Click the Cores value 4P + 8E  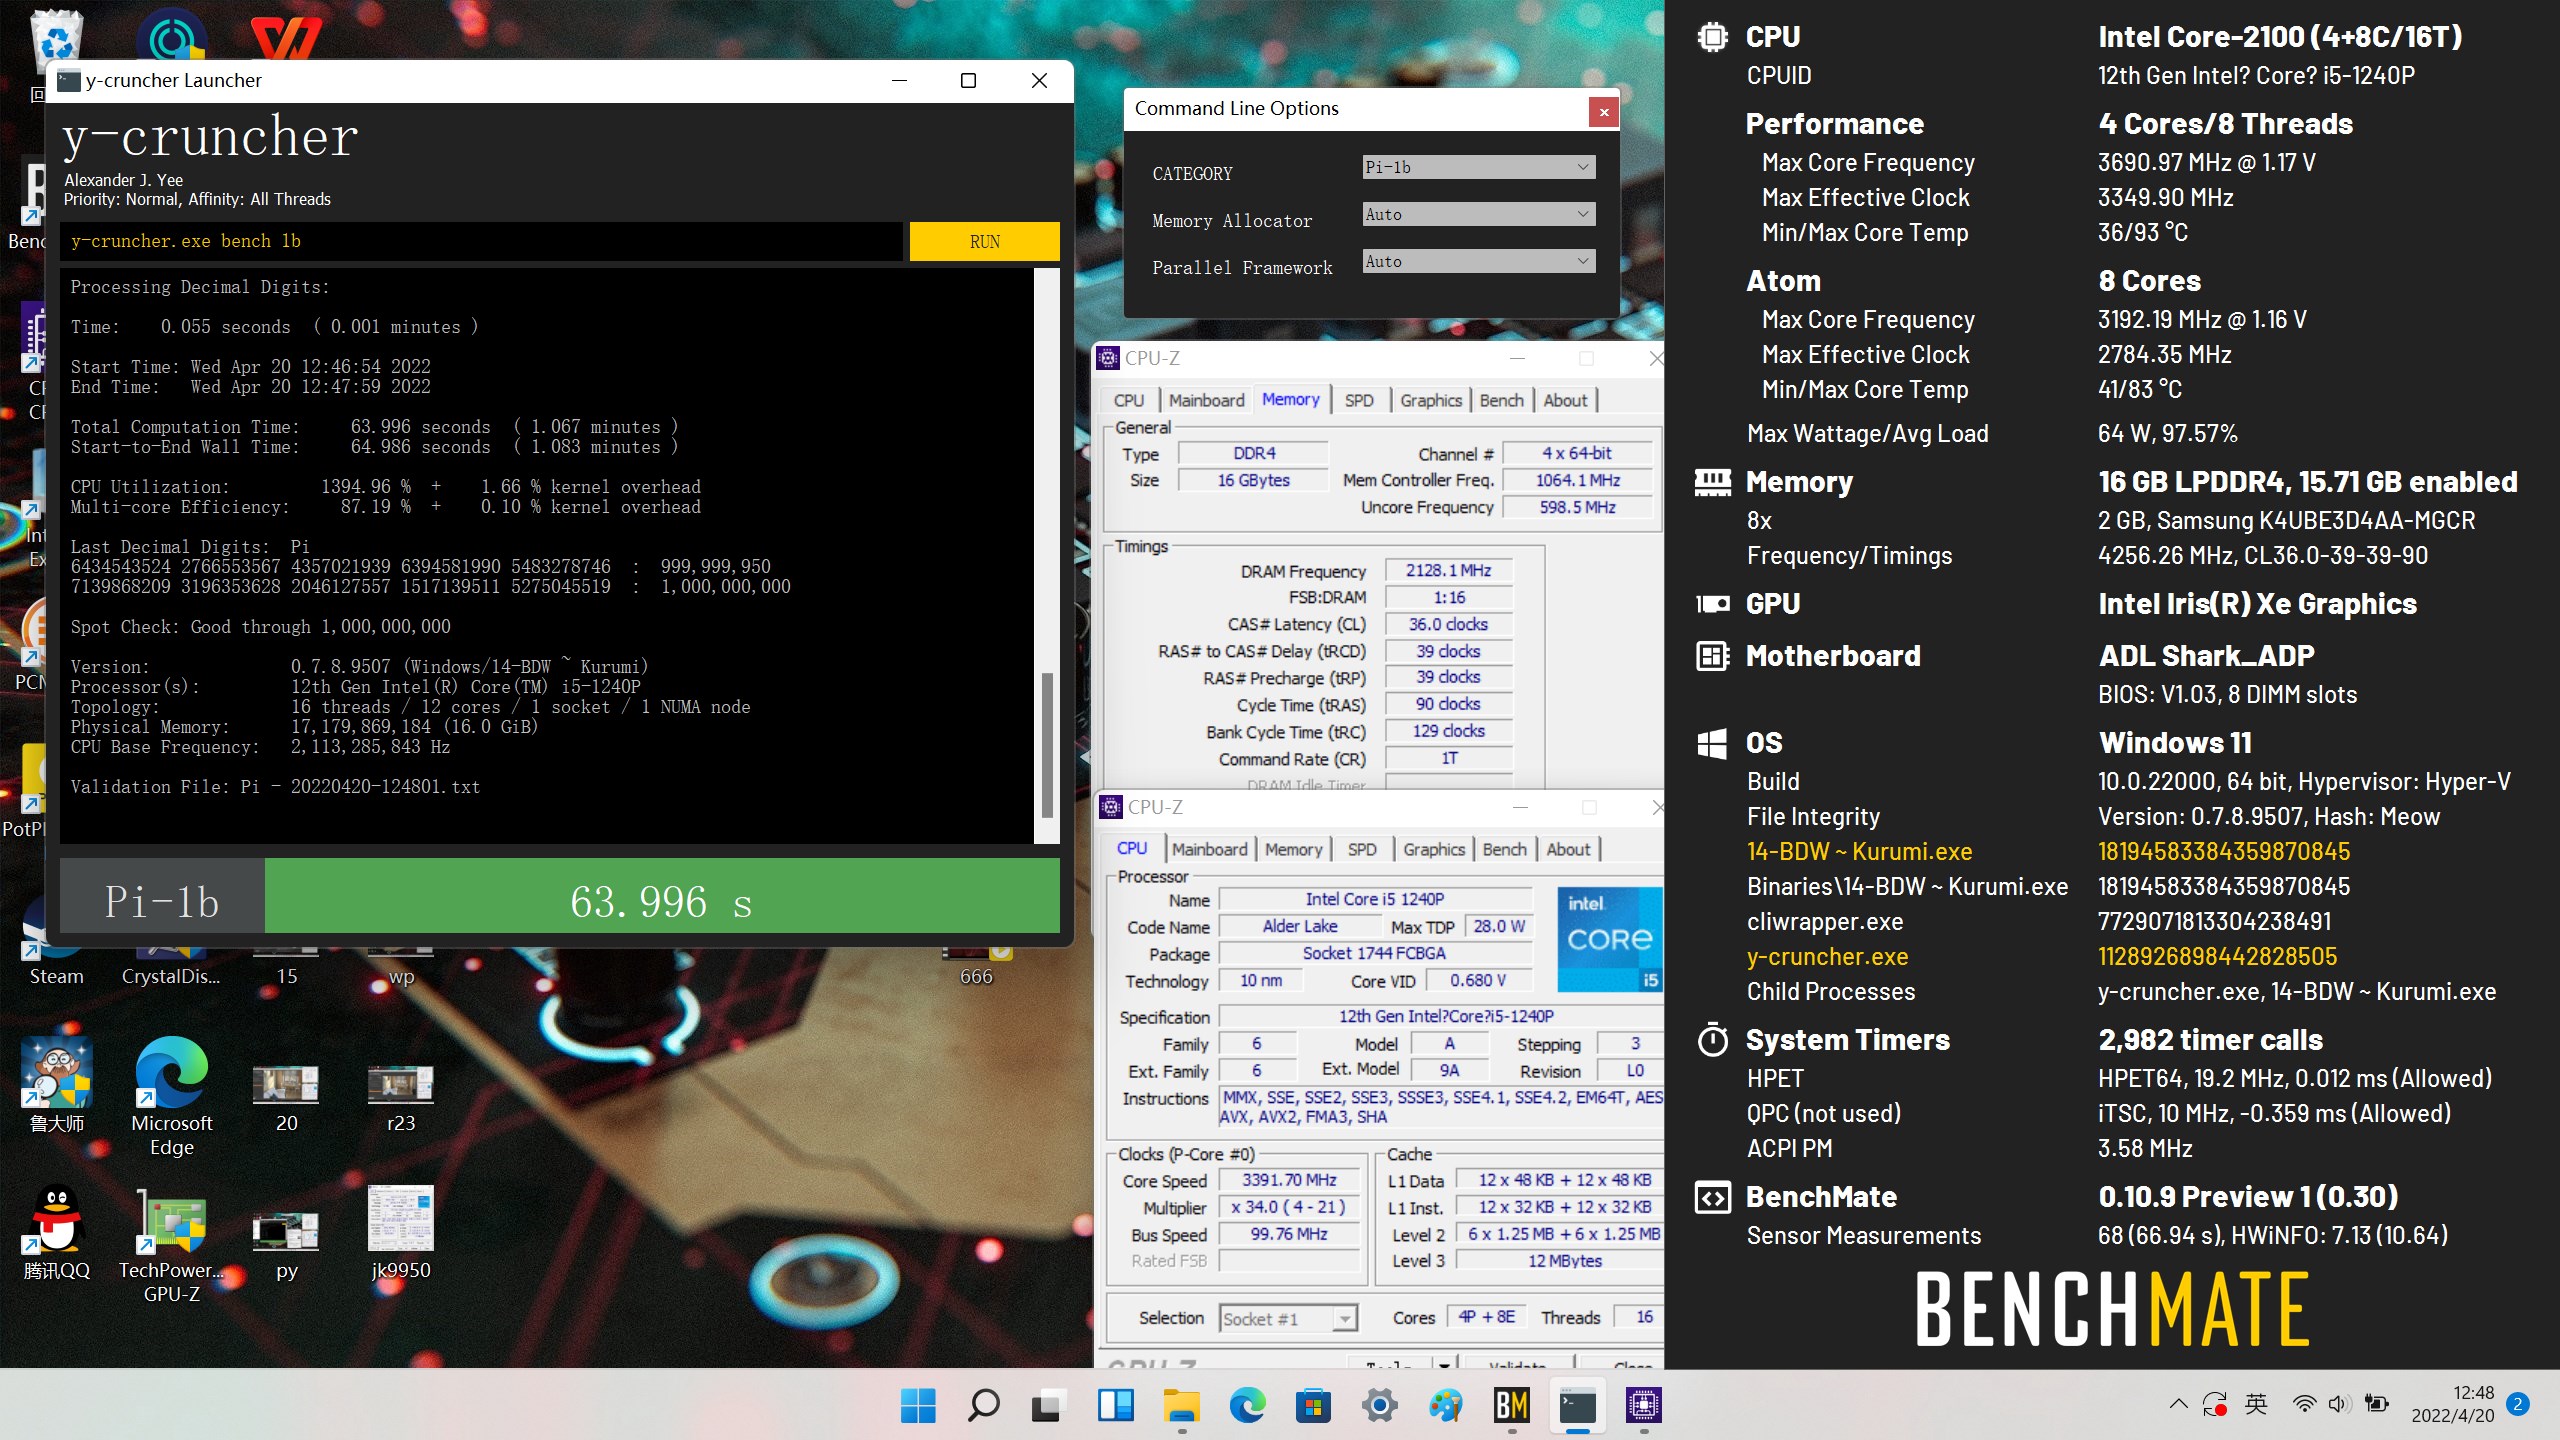(1486, 1316)
